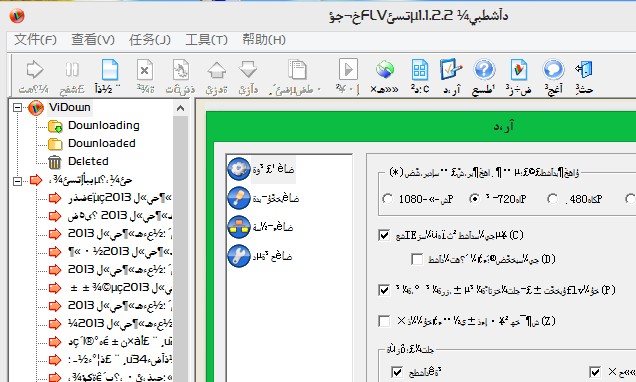Toggle the checkbox labeled (Z)

pyautogui.click(x=384, y=321)
